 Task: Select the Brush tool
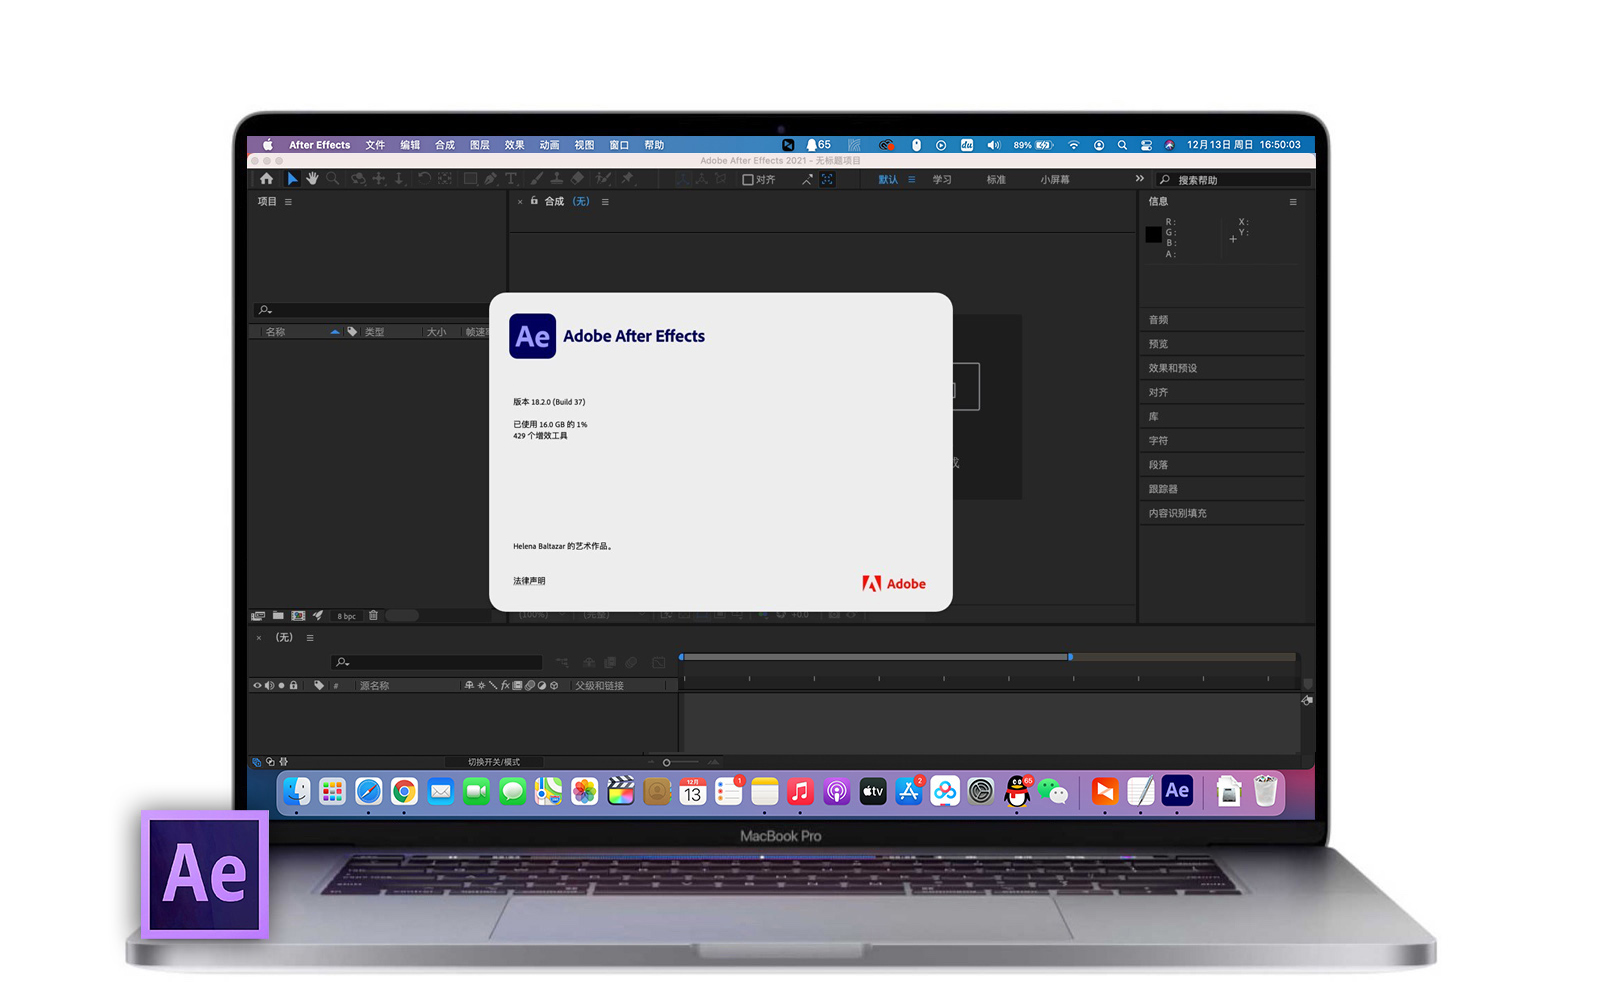coord(537,179)
